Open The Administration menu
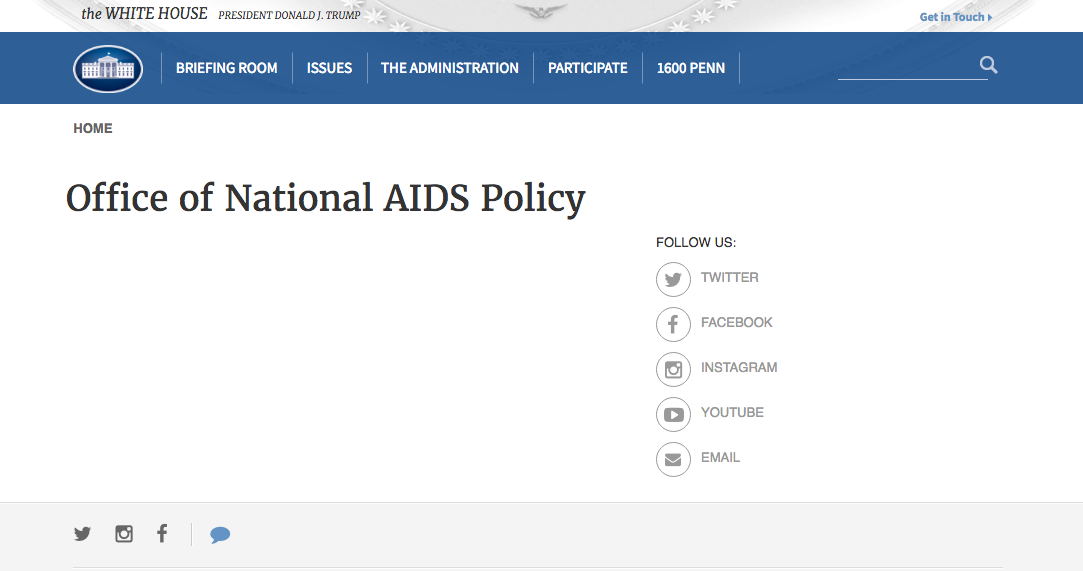The height and width of the screenshot is (571, 1083). point(450,68)
